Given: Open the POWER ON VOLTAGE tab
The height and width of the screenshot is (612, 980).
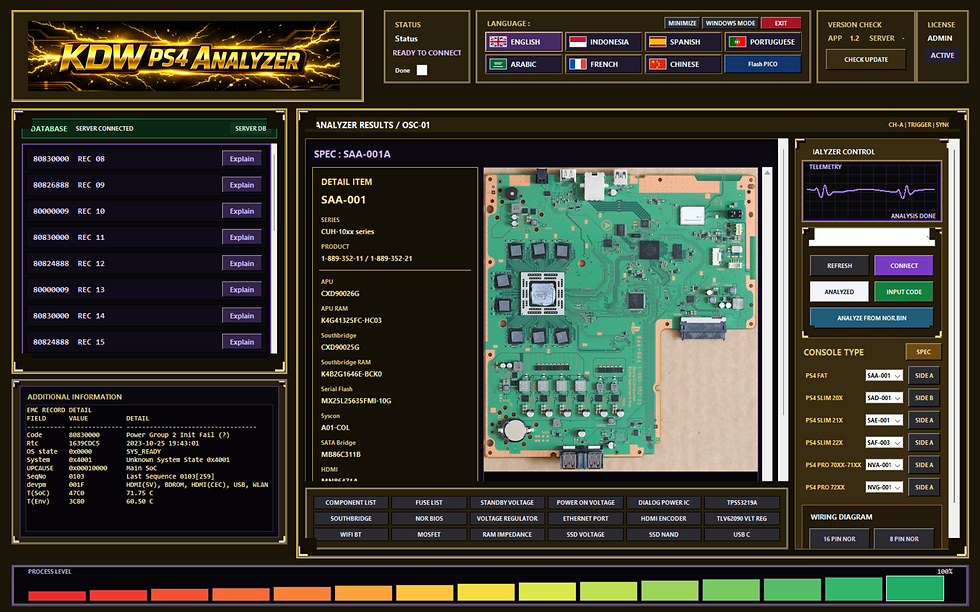Looking at the screenshot, I should pyautogui.click(x=585, y=503).
